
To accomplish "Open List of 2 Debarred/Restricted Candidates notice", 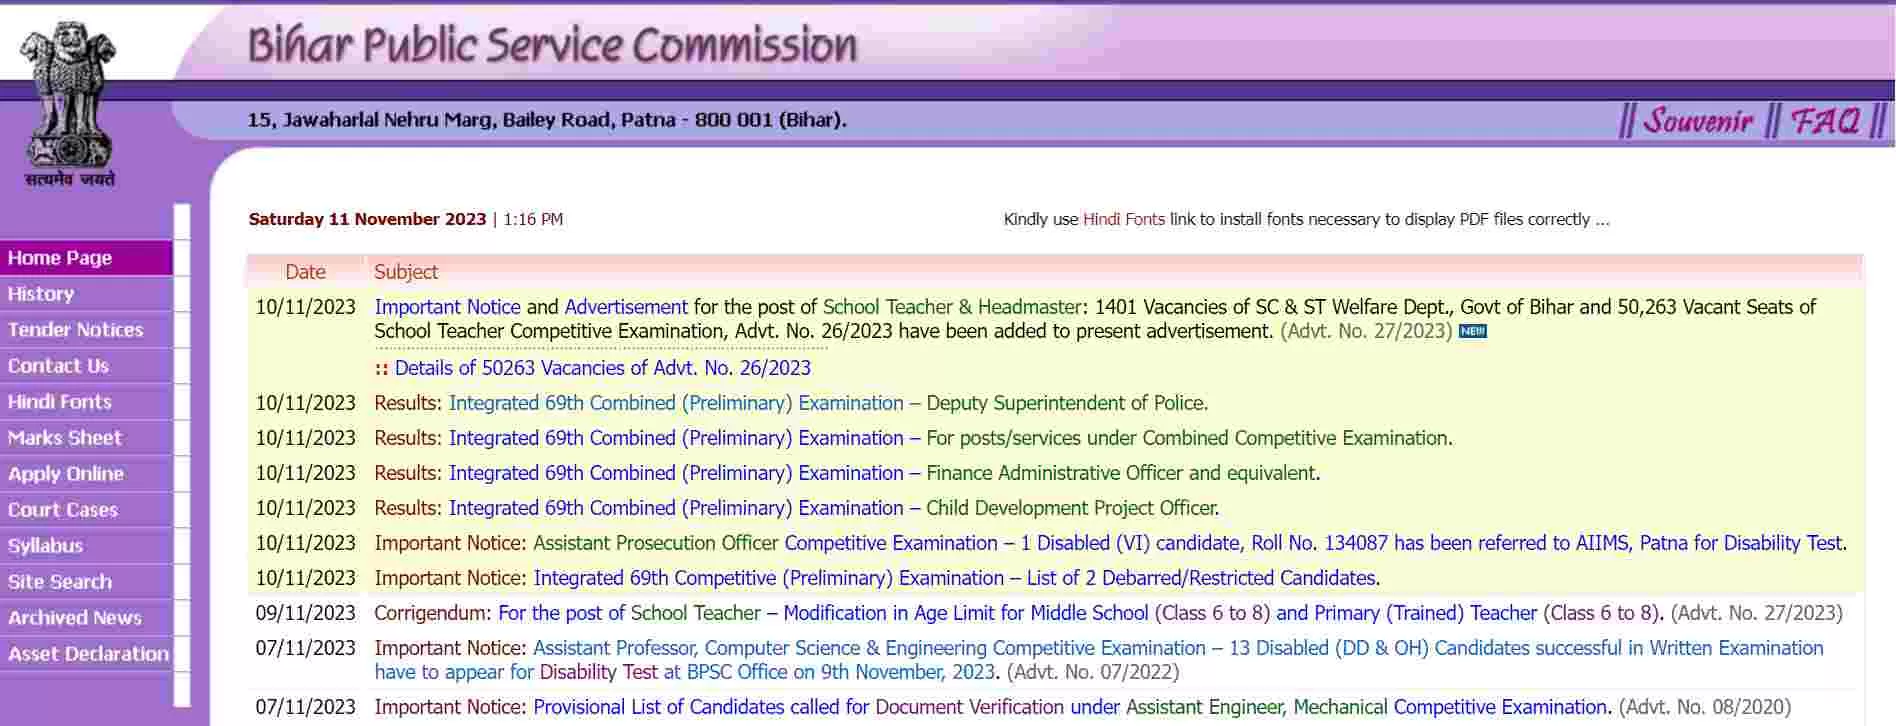I will coord(956,578).
